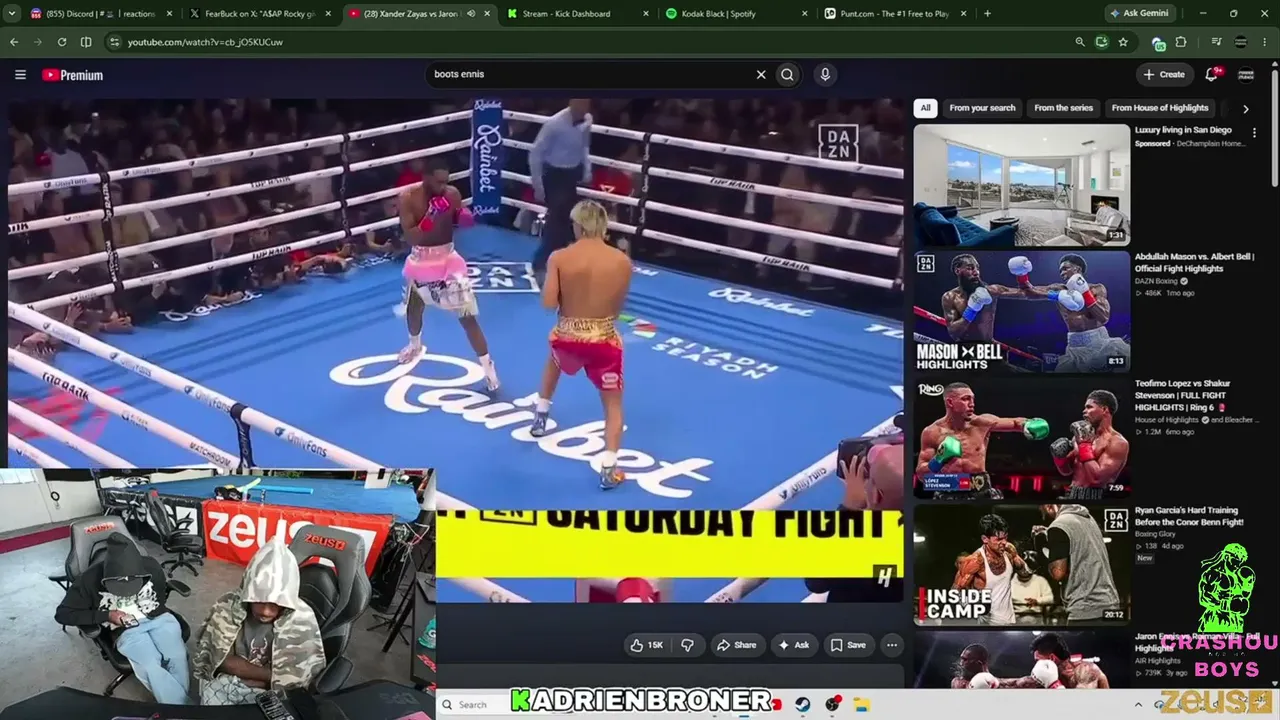
Task: Go back to the previous page
Action: pyautogui.click(x=14, y=42)
